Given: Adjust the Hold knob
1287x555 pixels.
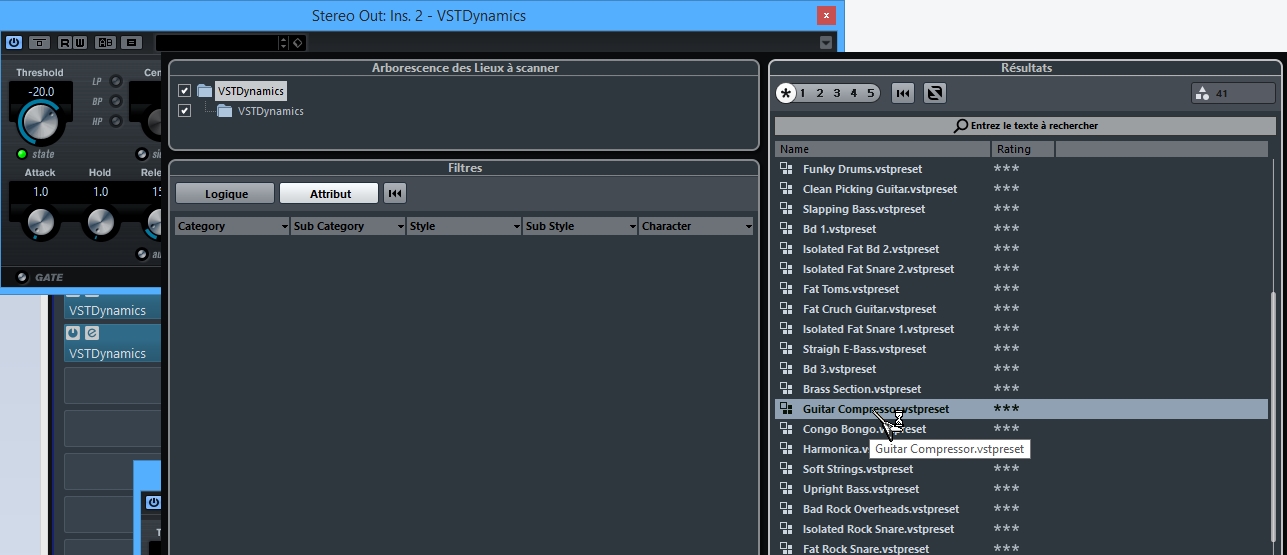Looking at the screenshot, I should click(x=100, y=221).
